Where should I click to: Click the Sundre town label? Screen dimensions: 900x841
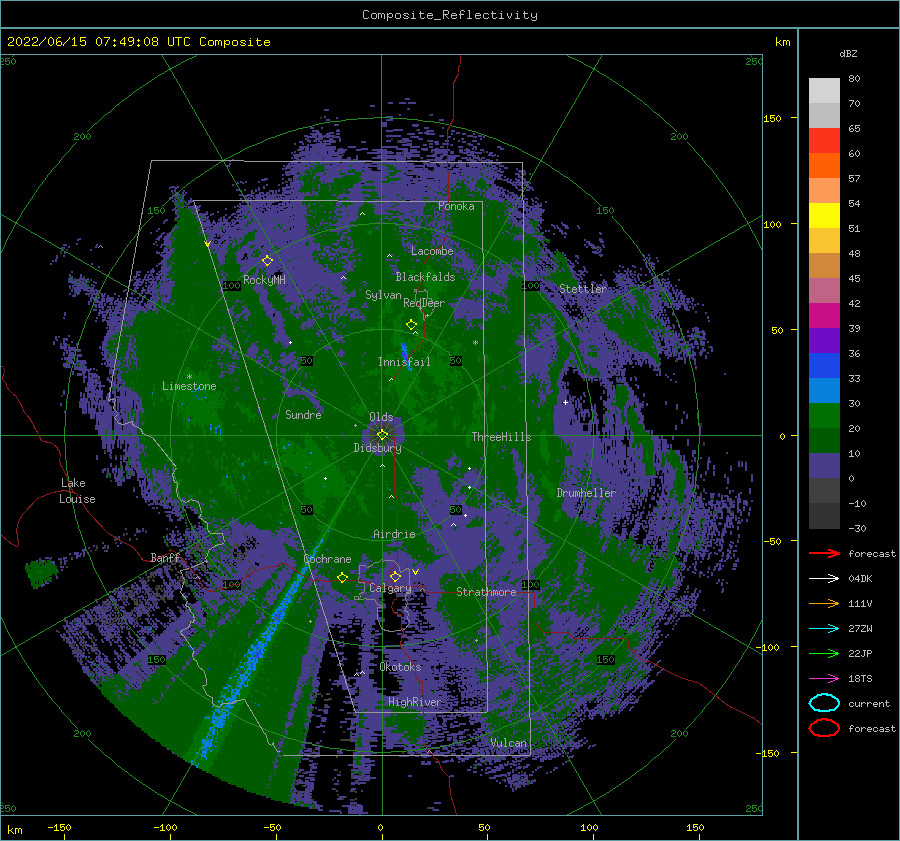click(x=303, y=414)
